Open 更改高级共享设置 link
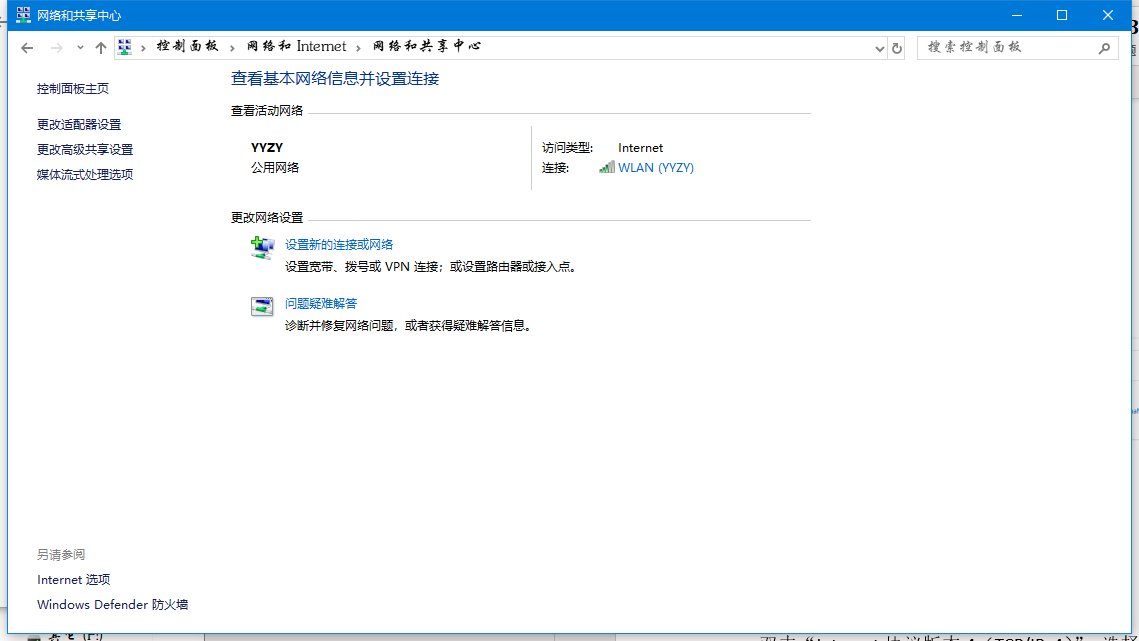 (x=85, y=150)
